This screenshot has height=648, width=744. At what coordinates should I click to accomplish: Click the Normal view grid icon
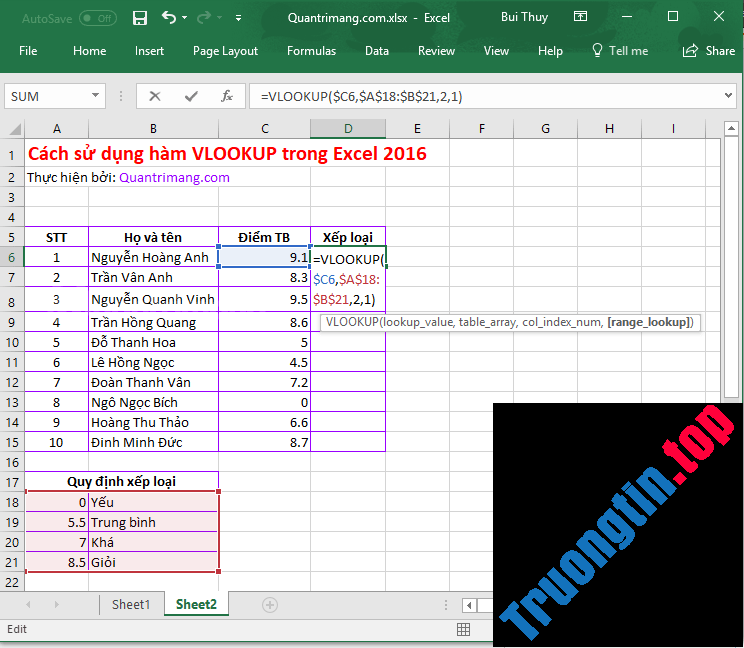463,629
